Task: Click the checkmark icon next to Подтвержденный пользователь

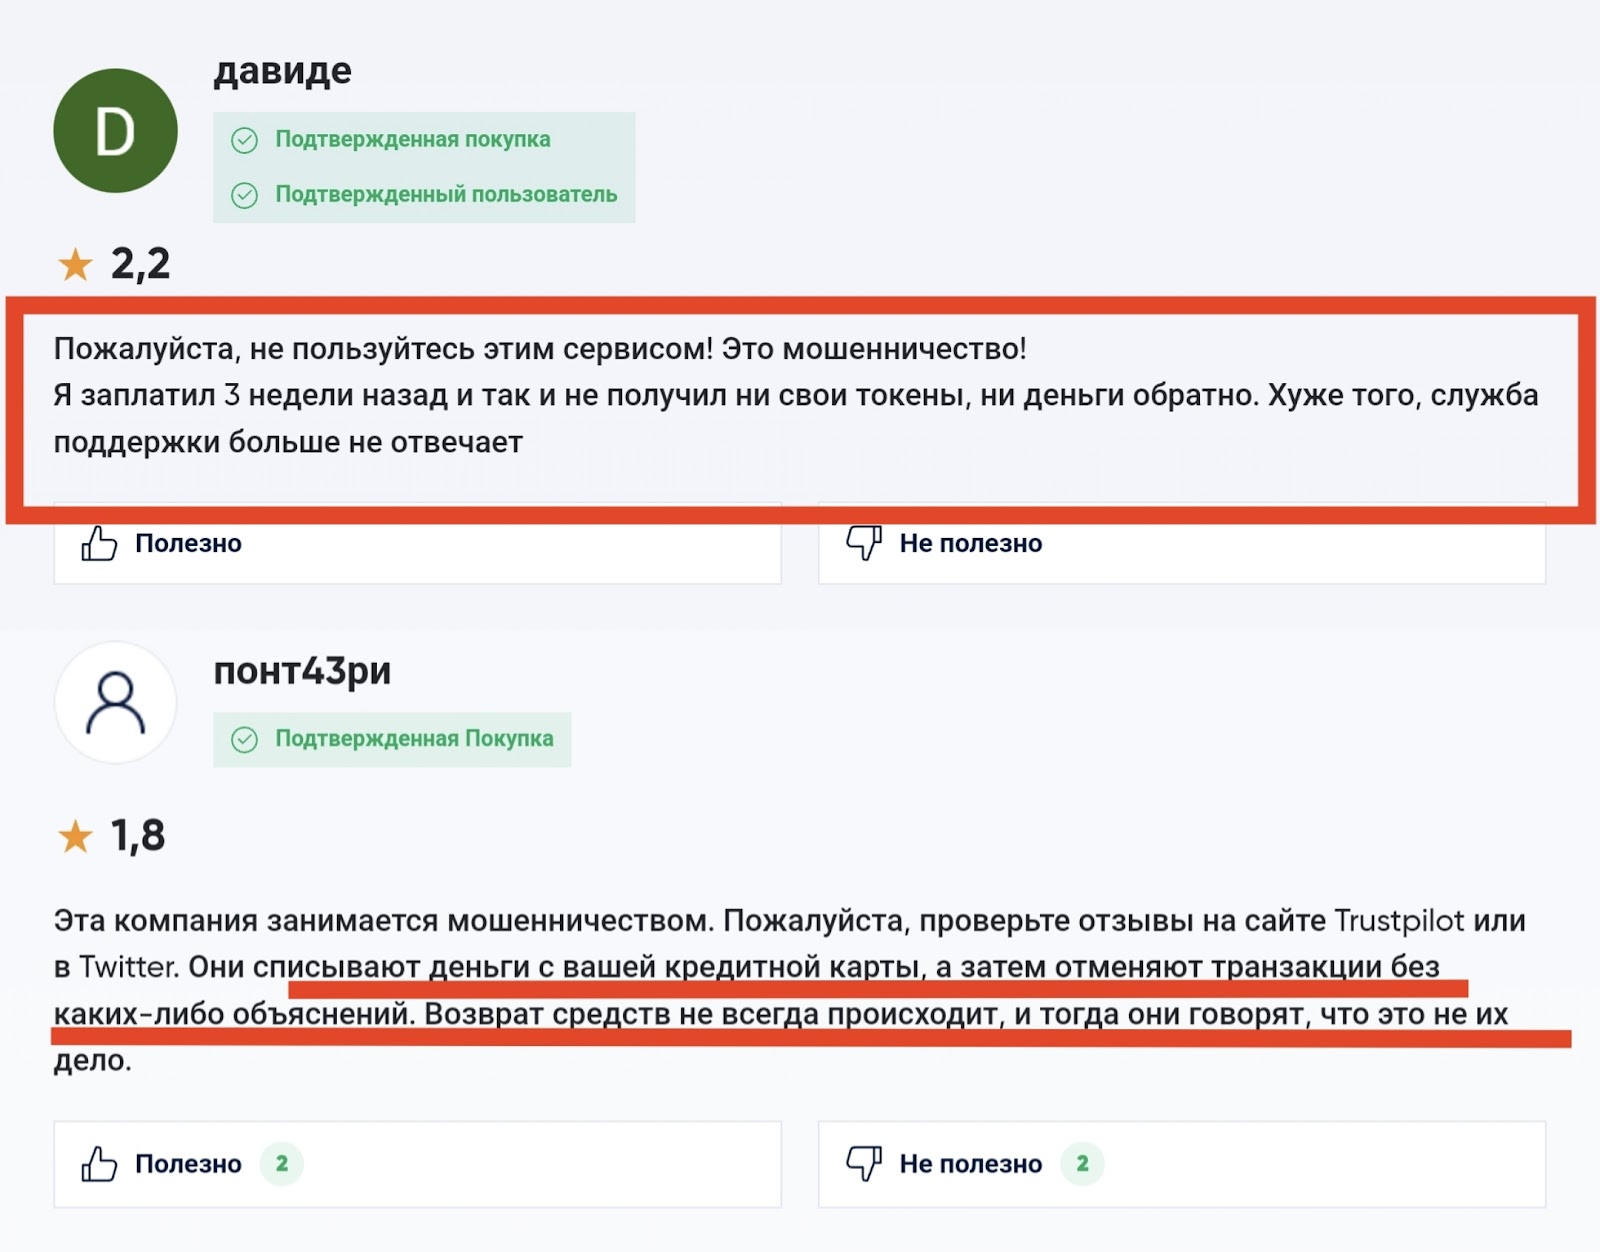Action: pyautogui.click(x=245, y=195)
